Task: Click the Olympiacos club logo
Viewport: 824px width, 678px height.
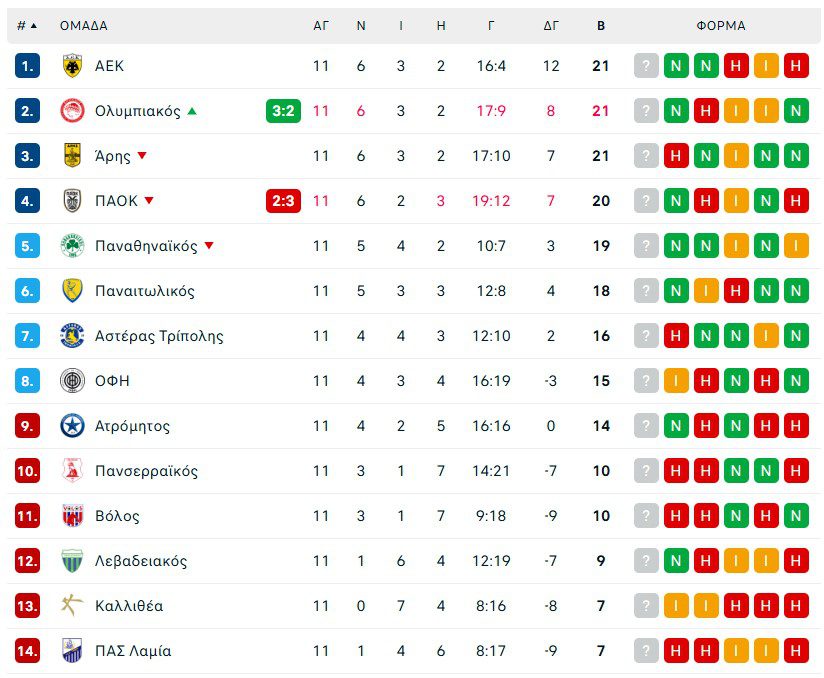Action: (72, 111)
